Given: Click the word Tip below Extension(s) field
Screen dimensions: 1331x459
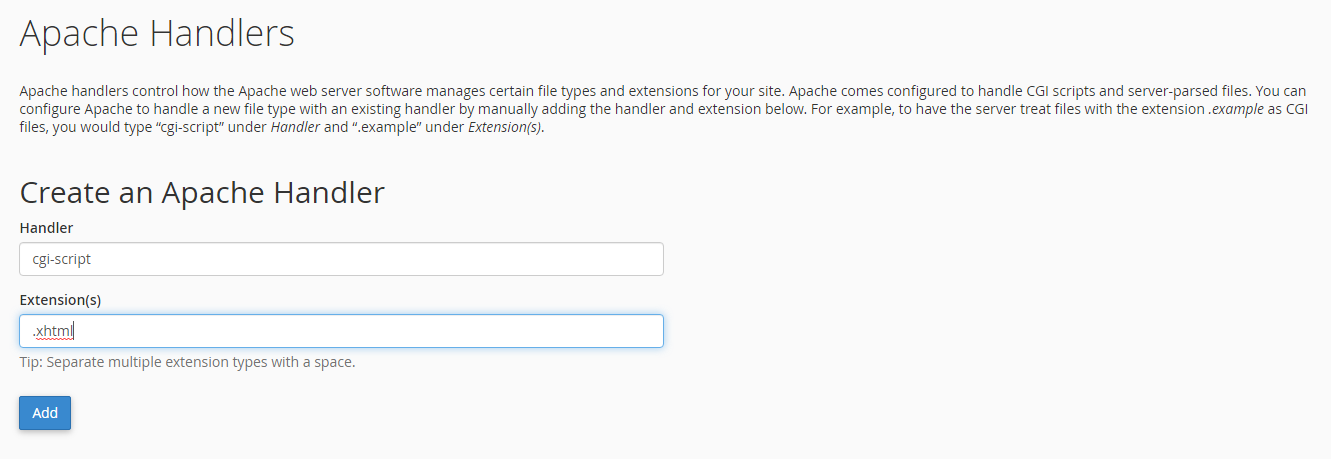Looking at the screenshot, I should (31, 362).
